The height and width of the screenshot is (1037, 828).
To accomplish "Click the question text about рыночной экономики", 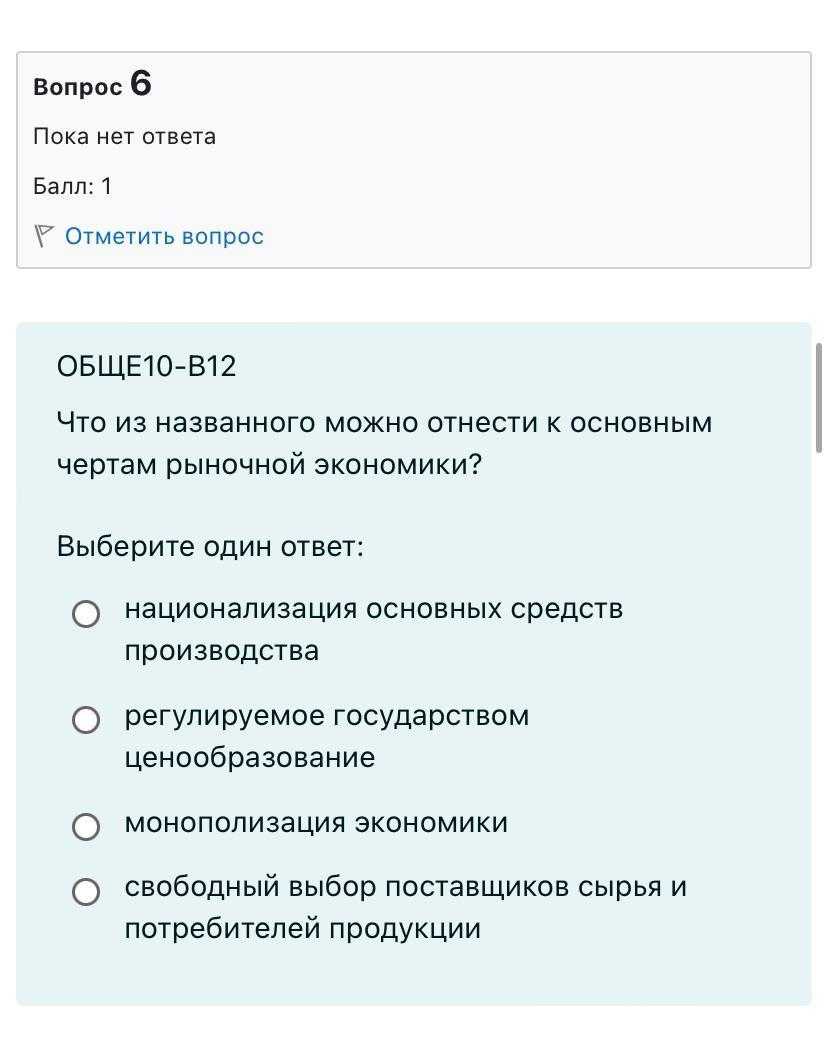I will click(x=384, y=444).
